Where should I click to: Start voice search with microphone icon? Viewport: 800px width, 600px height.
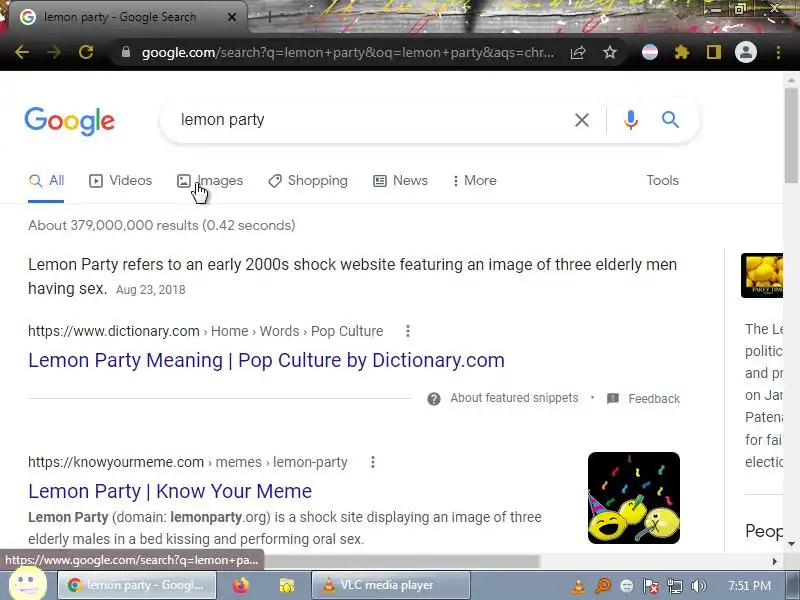(x=631, y=120)
